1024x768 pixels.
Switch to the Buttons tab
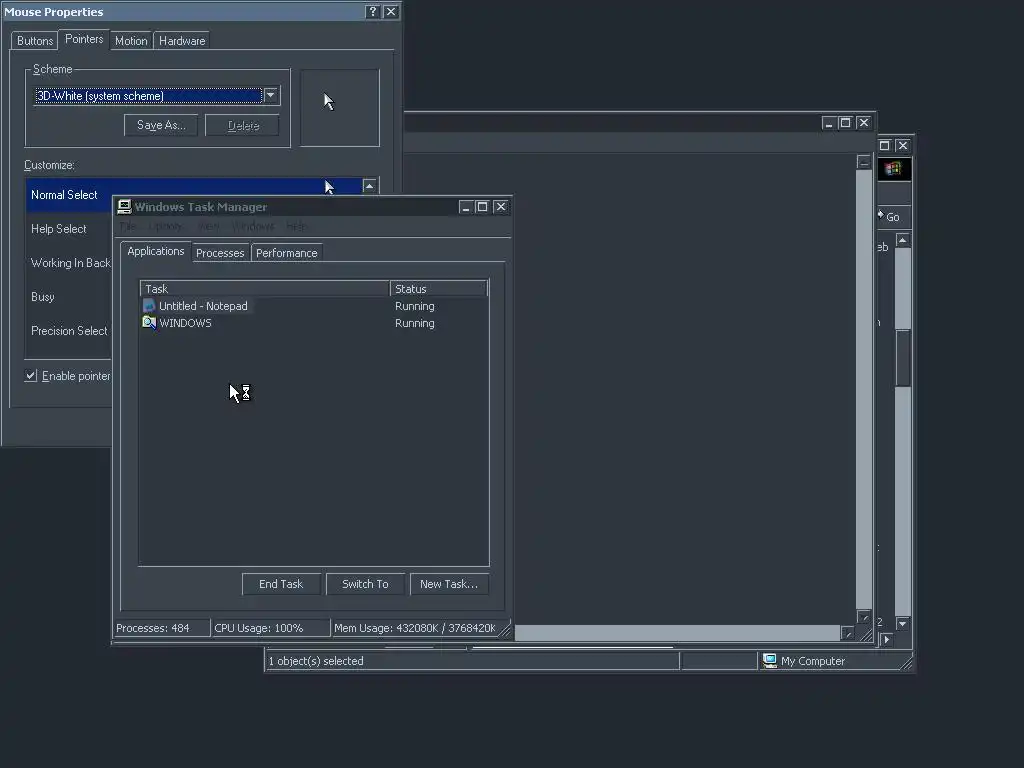pyautogui.click(x=35, y=40)
